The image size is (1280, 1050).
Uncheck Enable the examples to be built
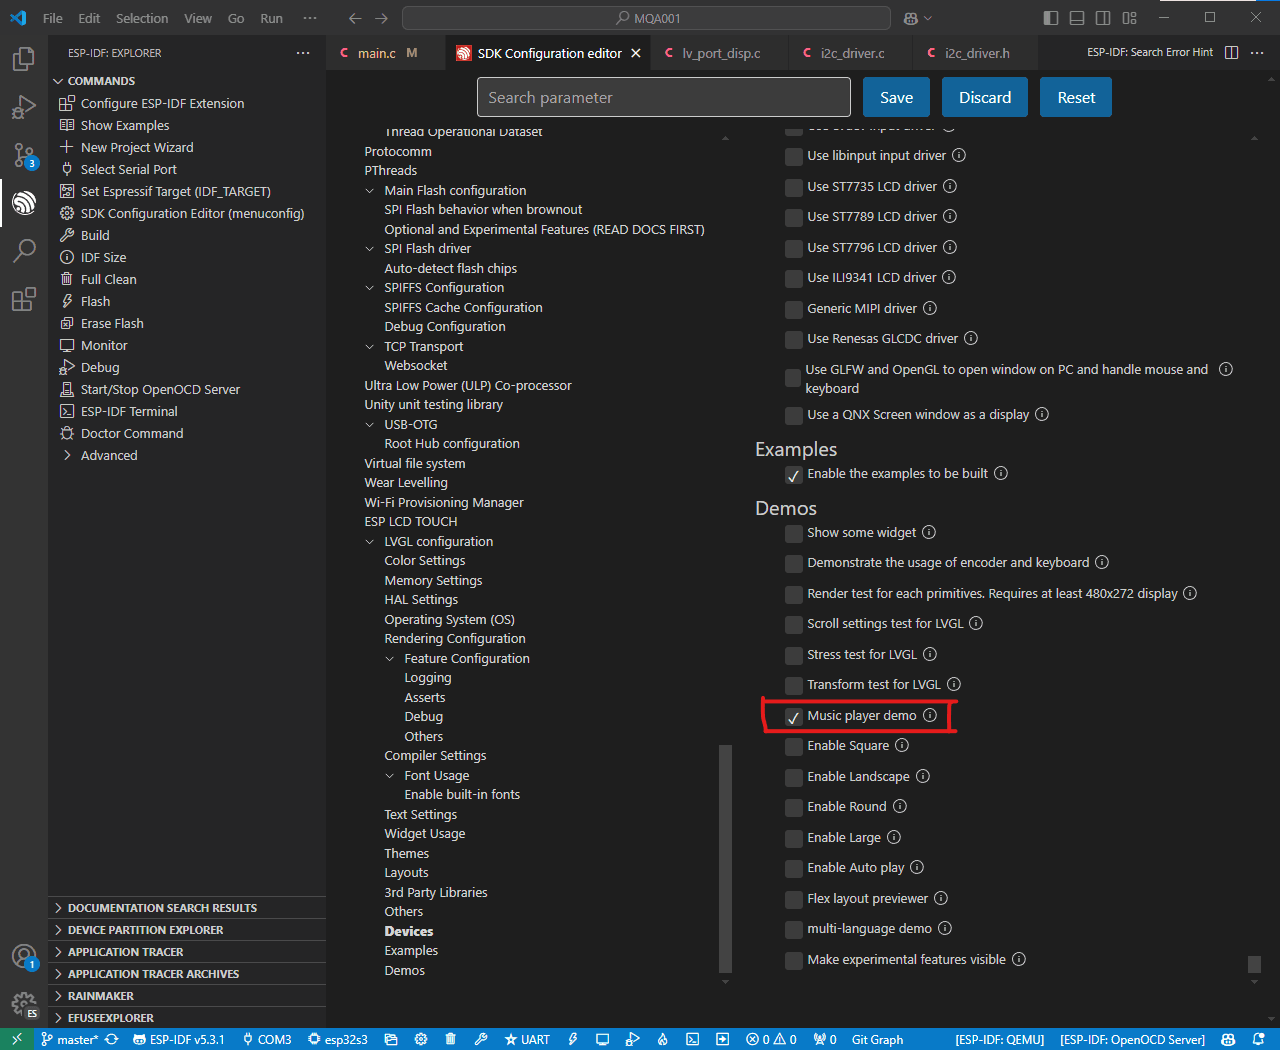pos(794,474)
